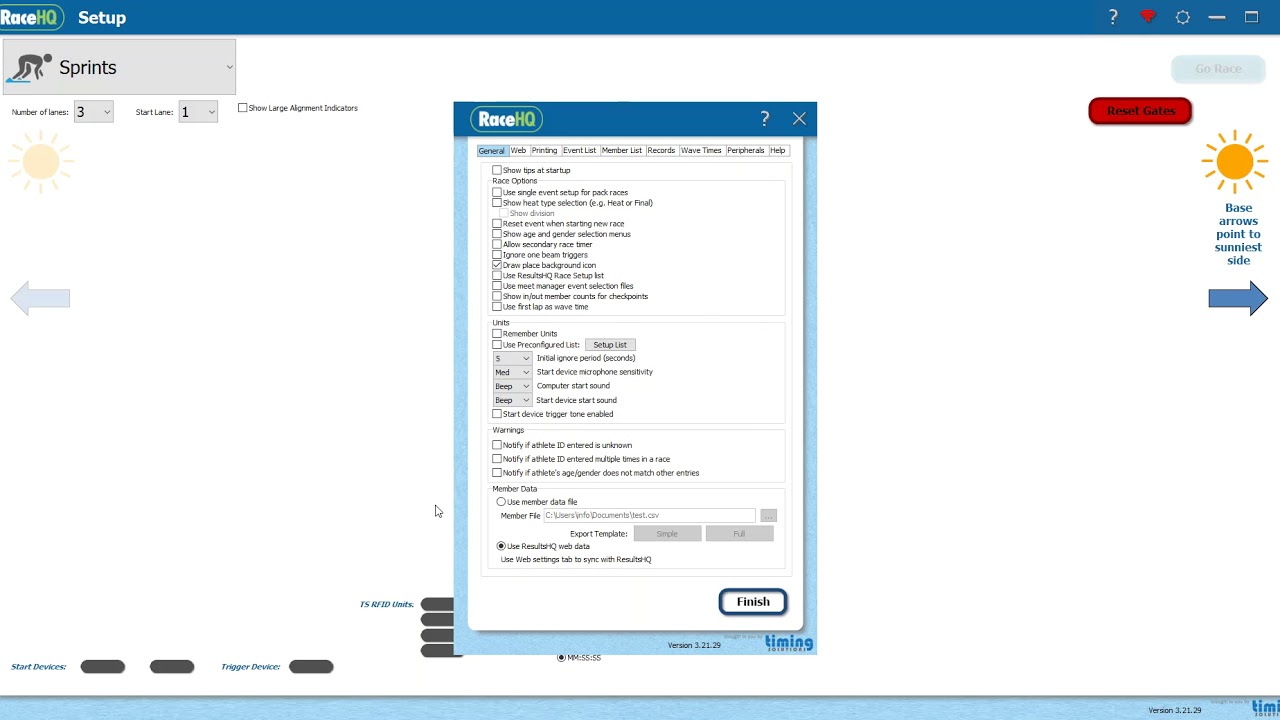Viewport: 1280px width, 720px height.
Task: Click first Start Devices indicator
Action: coord(103,666)
